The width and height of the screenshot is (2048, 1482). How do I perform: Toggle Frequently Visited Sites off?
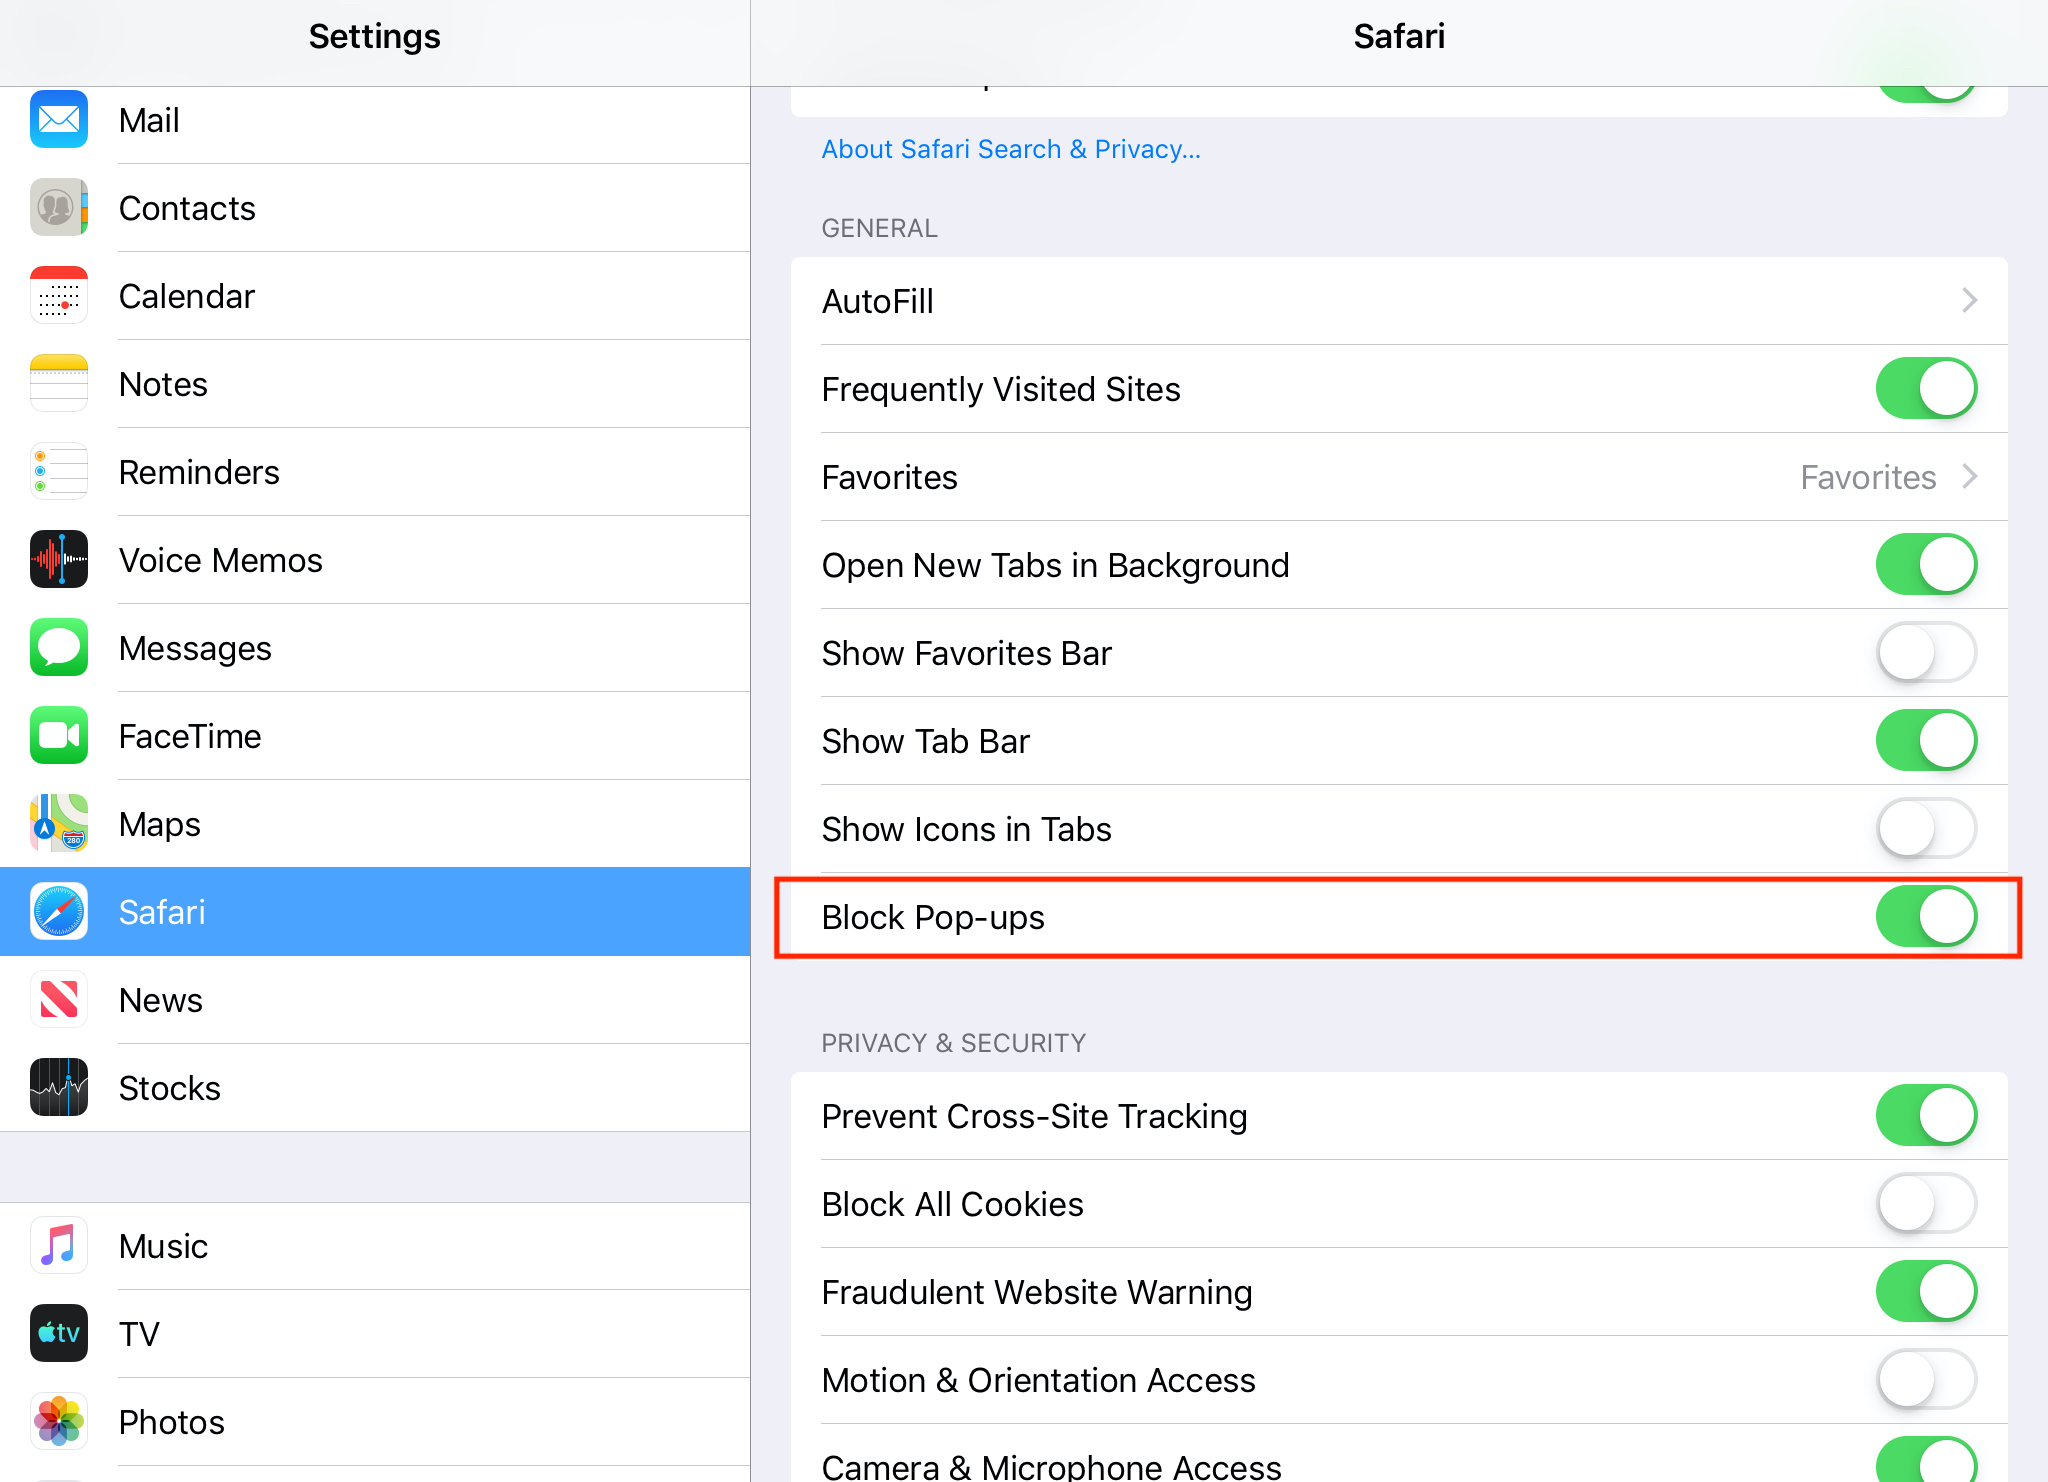[1926, 389]
